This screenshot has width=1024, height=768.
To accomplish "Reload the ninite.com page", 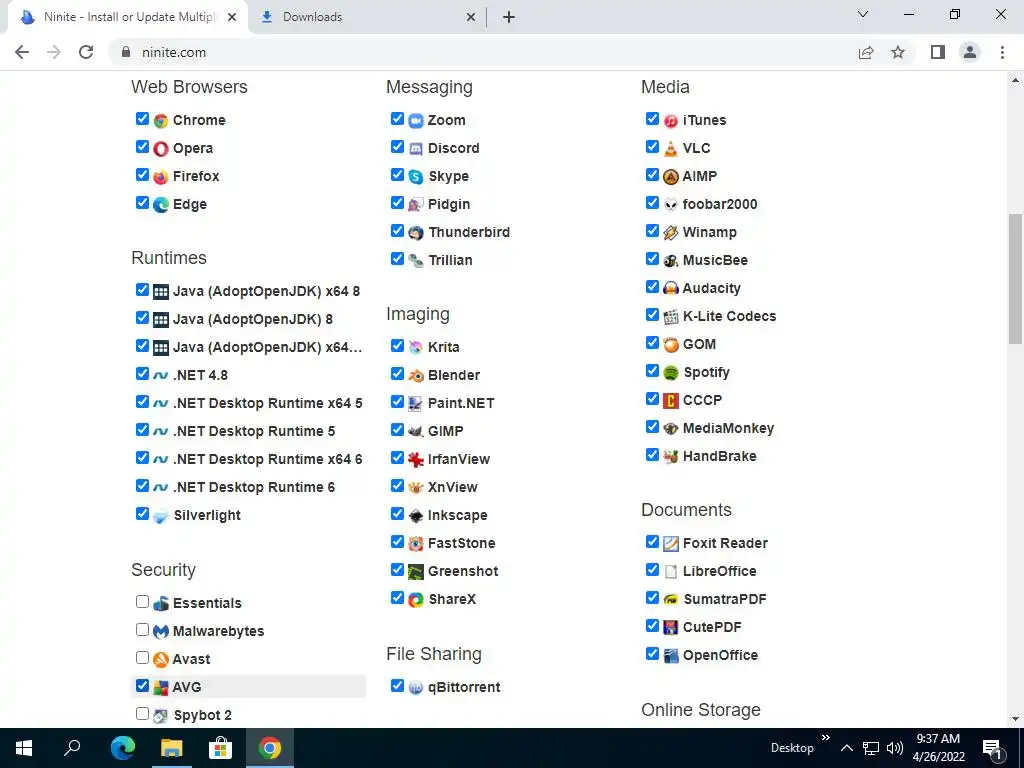I will point(86,52).
